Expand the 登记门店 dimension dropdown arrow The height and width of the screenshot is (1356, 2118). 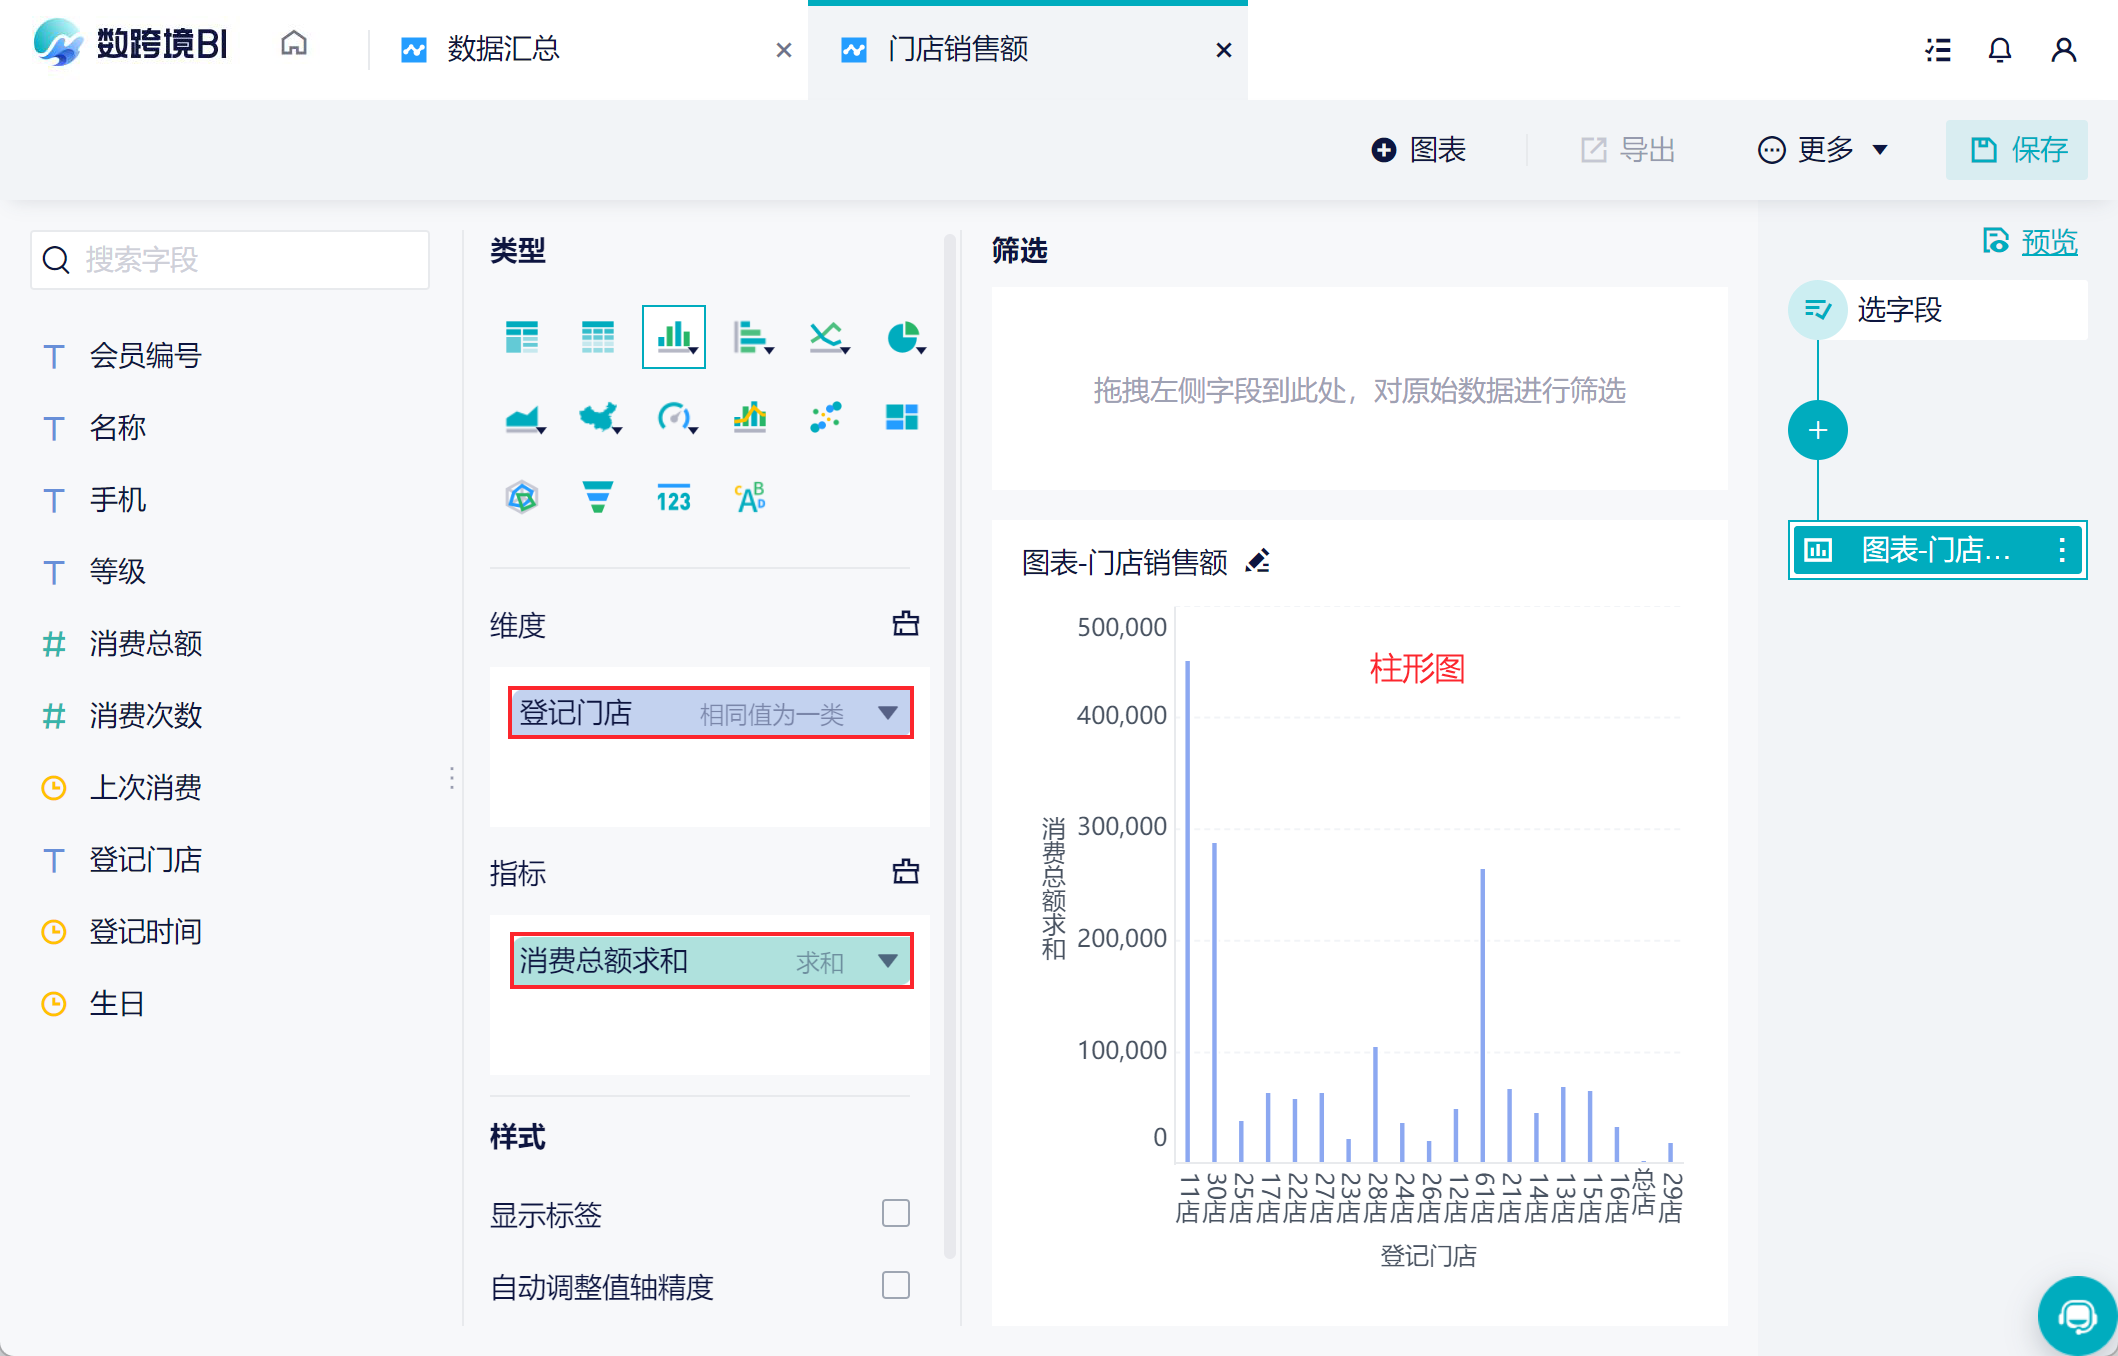pyautogui.click(x=887, y=713)
